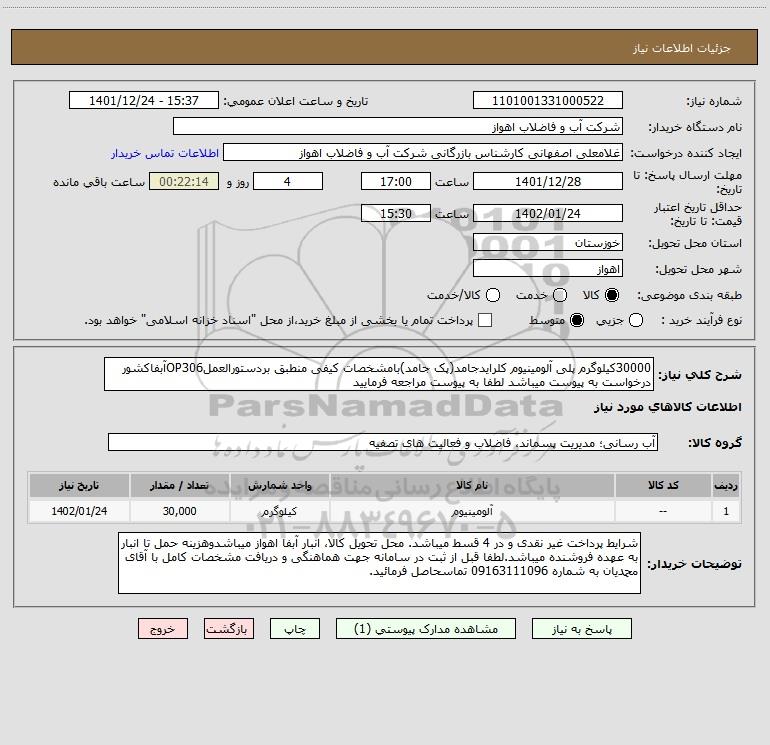Click the remaining time countdown 00:22:14
Viewport: 770px width, 745px height.
pos(184,181)
